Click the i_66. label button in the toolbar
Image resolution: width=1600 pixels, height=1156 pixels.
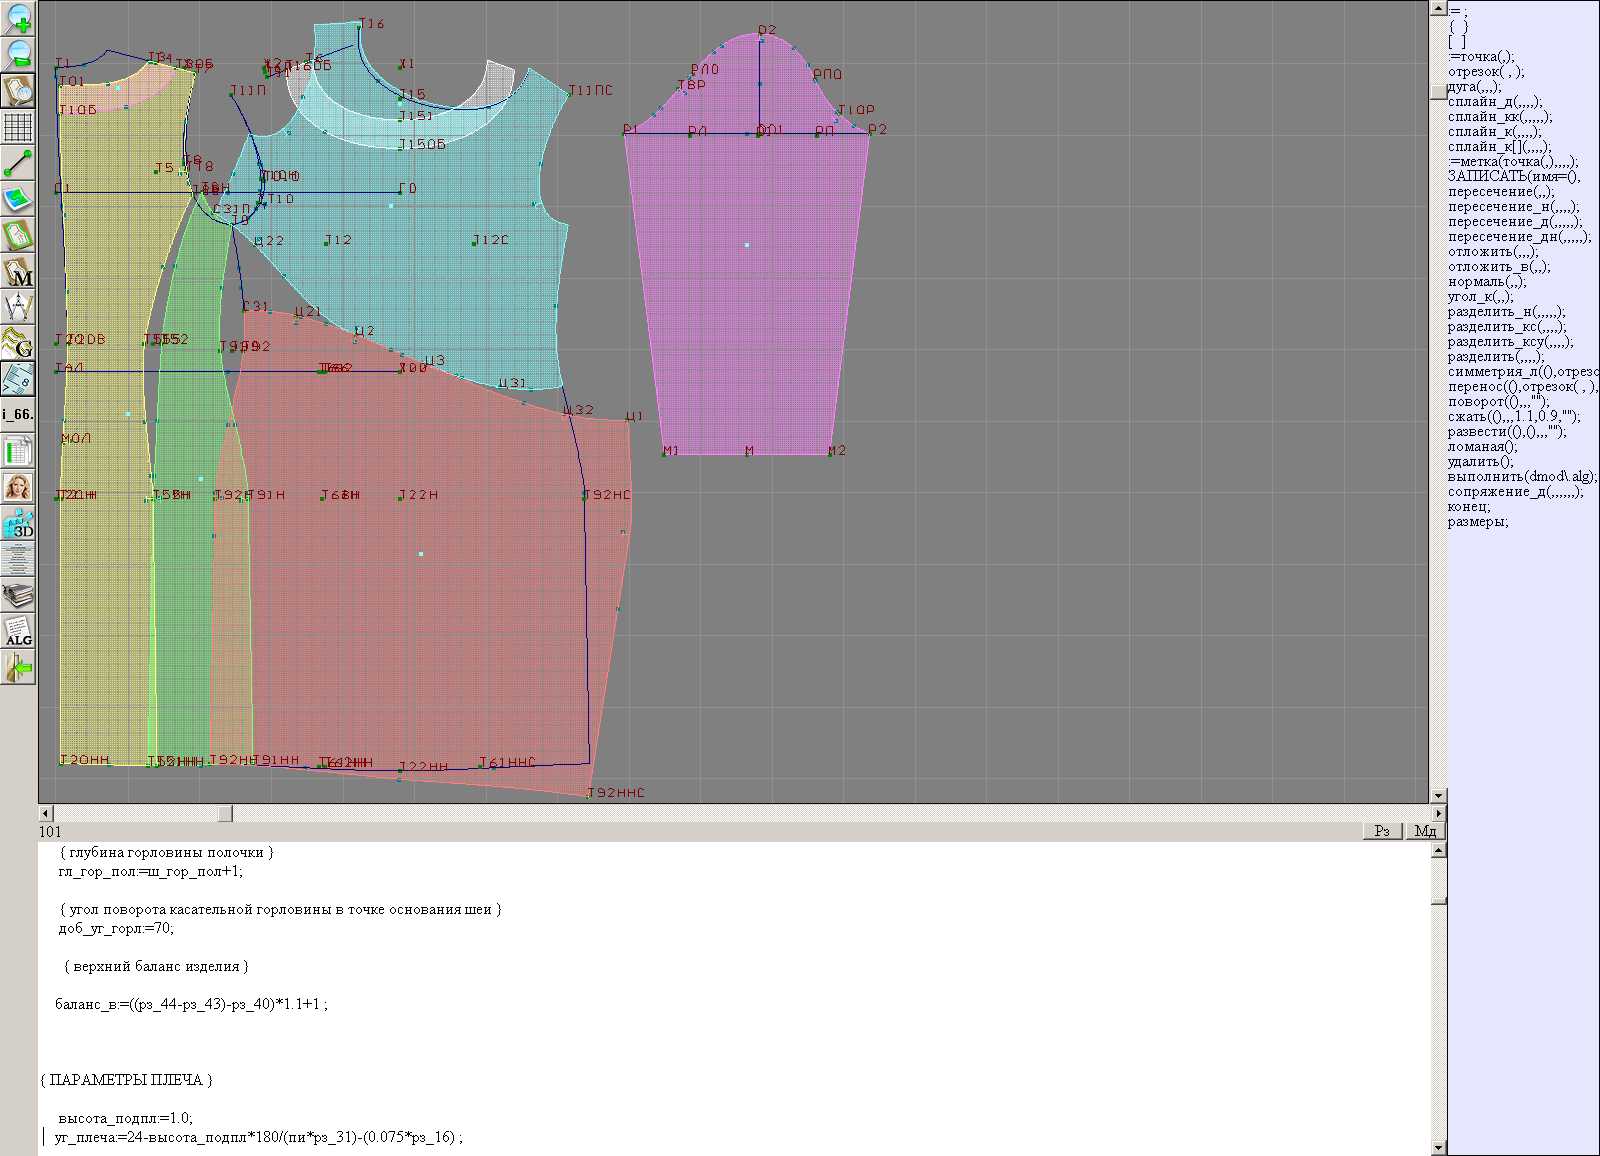18,414
